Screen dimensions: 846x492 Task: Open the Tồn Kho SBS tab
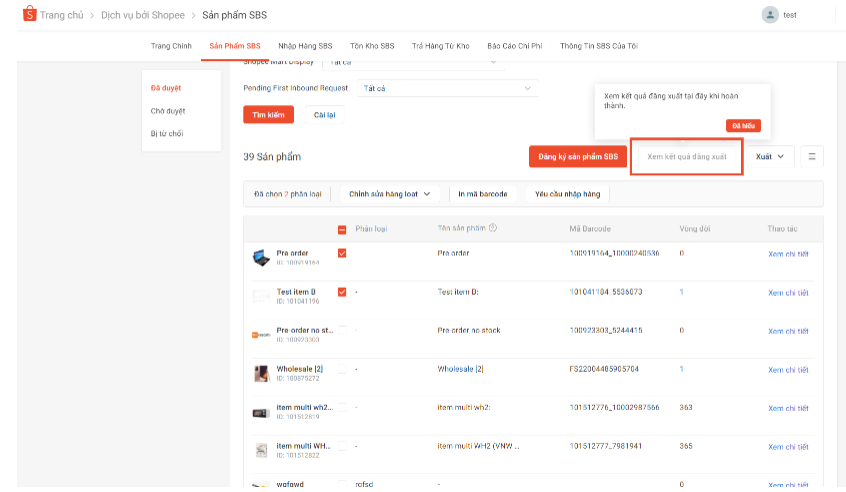[372, 46]
